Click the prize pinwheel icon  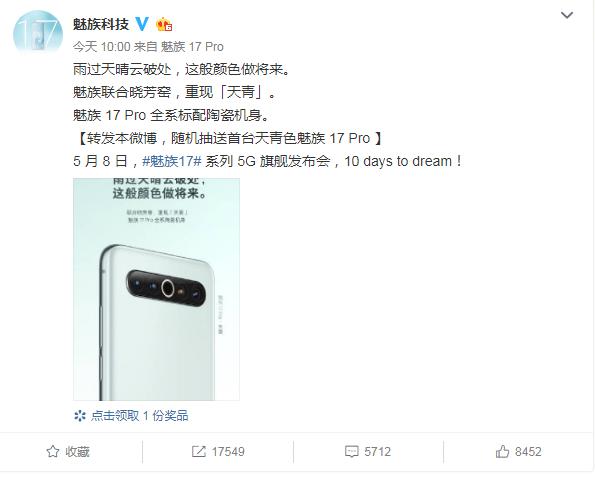coord(80,416)
